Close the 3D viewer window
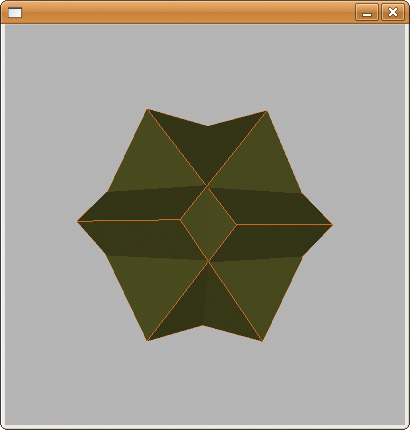This screenshot has height=430, width=410. coord(393,13)
